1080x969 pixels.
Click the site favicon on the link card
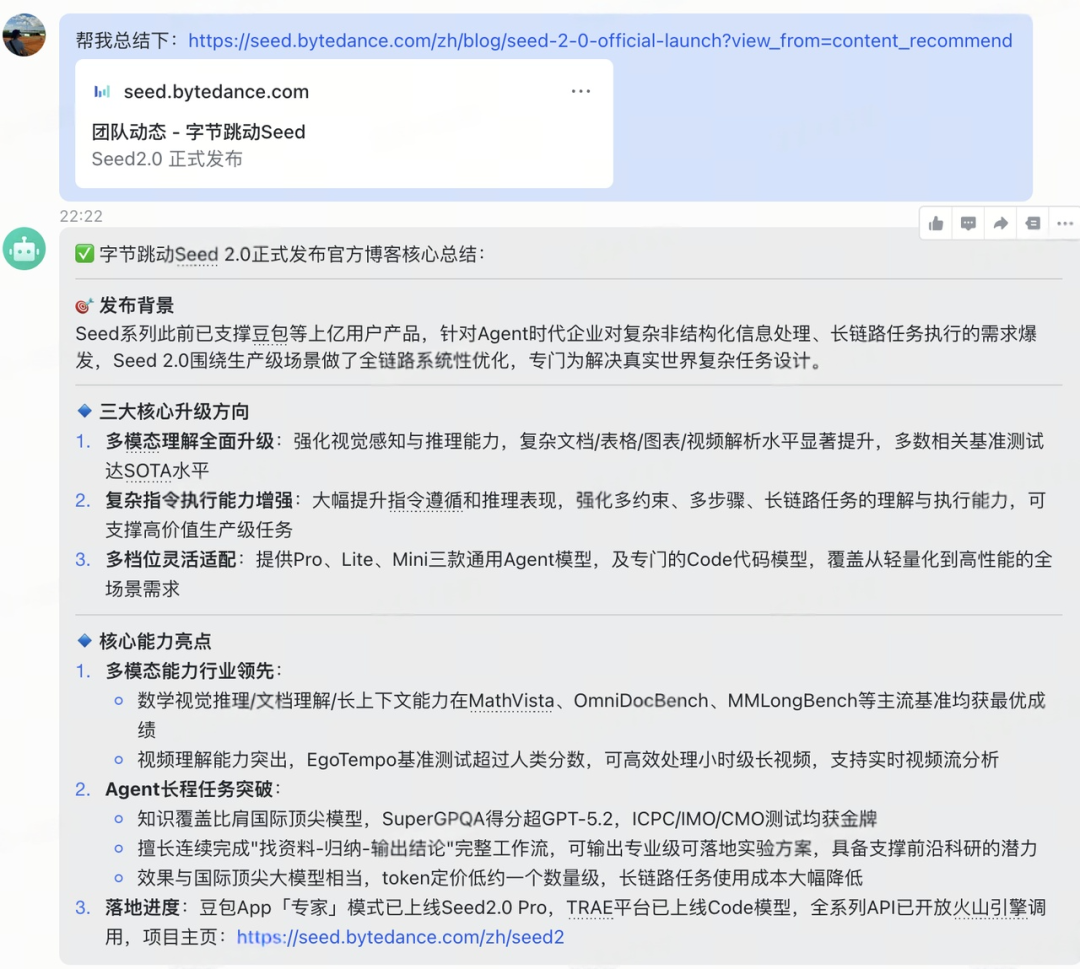[x=102, y=91]
